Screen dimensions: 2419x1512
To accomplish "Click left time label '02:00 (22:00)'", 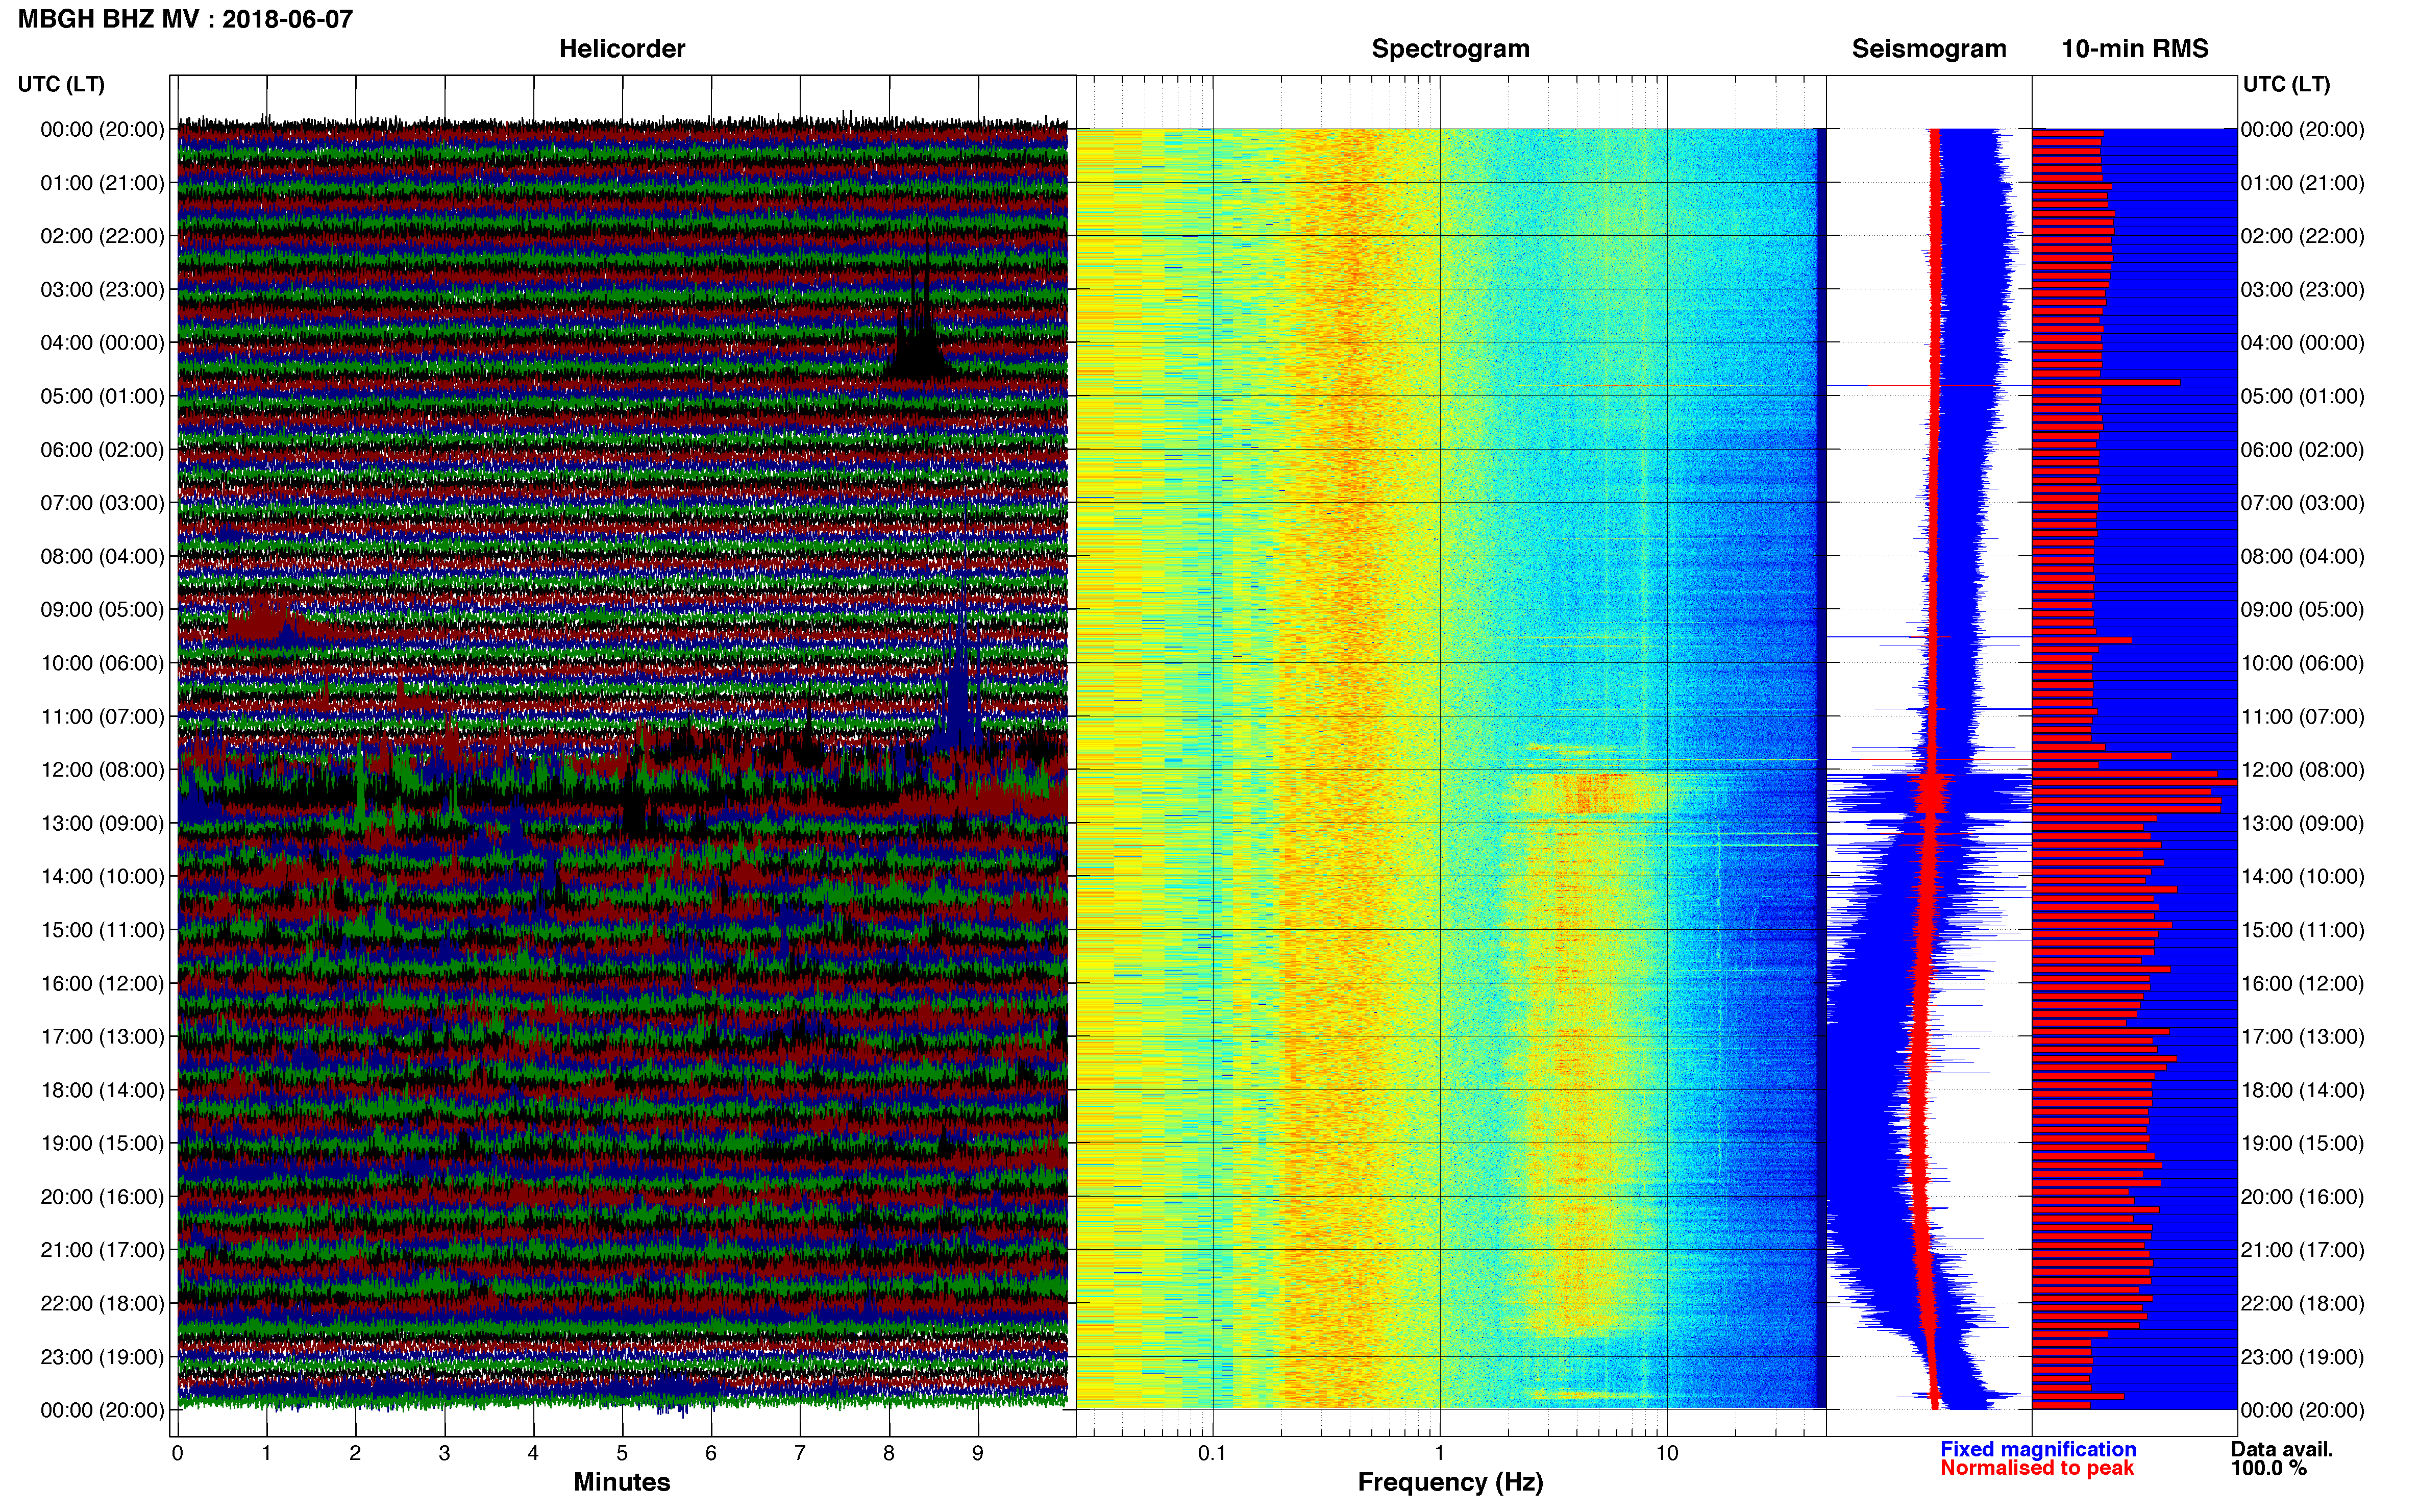I will coord(102,236).
